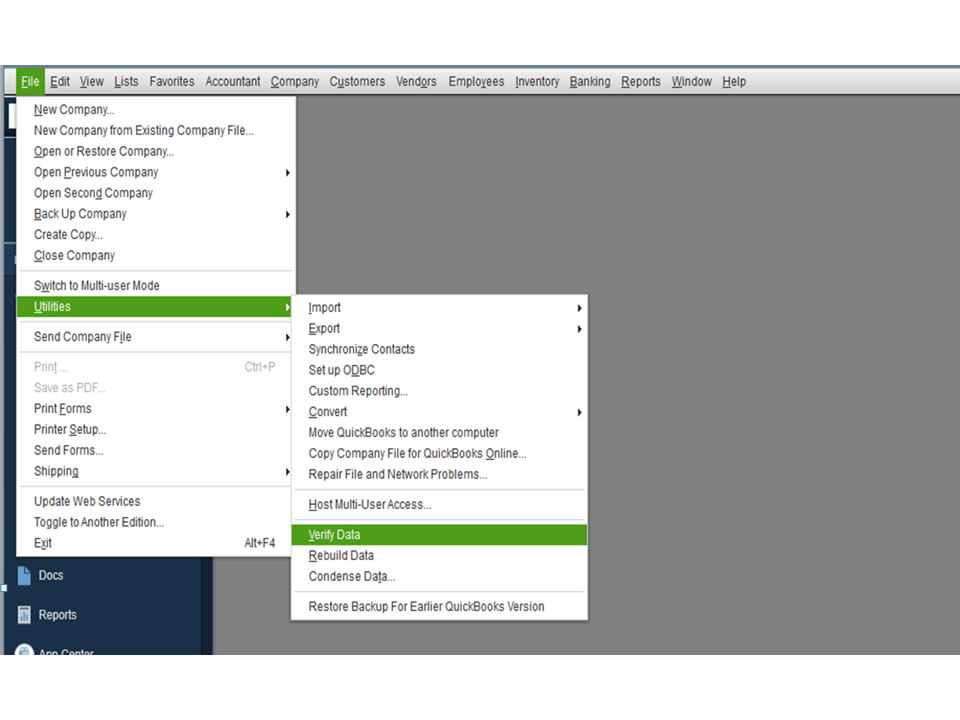This screenshot has height=720, width=960.
Task: Select Open or Restore Company...
Action: 156,151
